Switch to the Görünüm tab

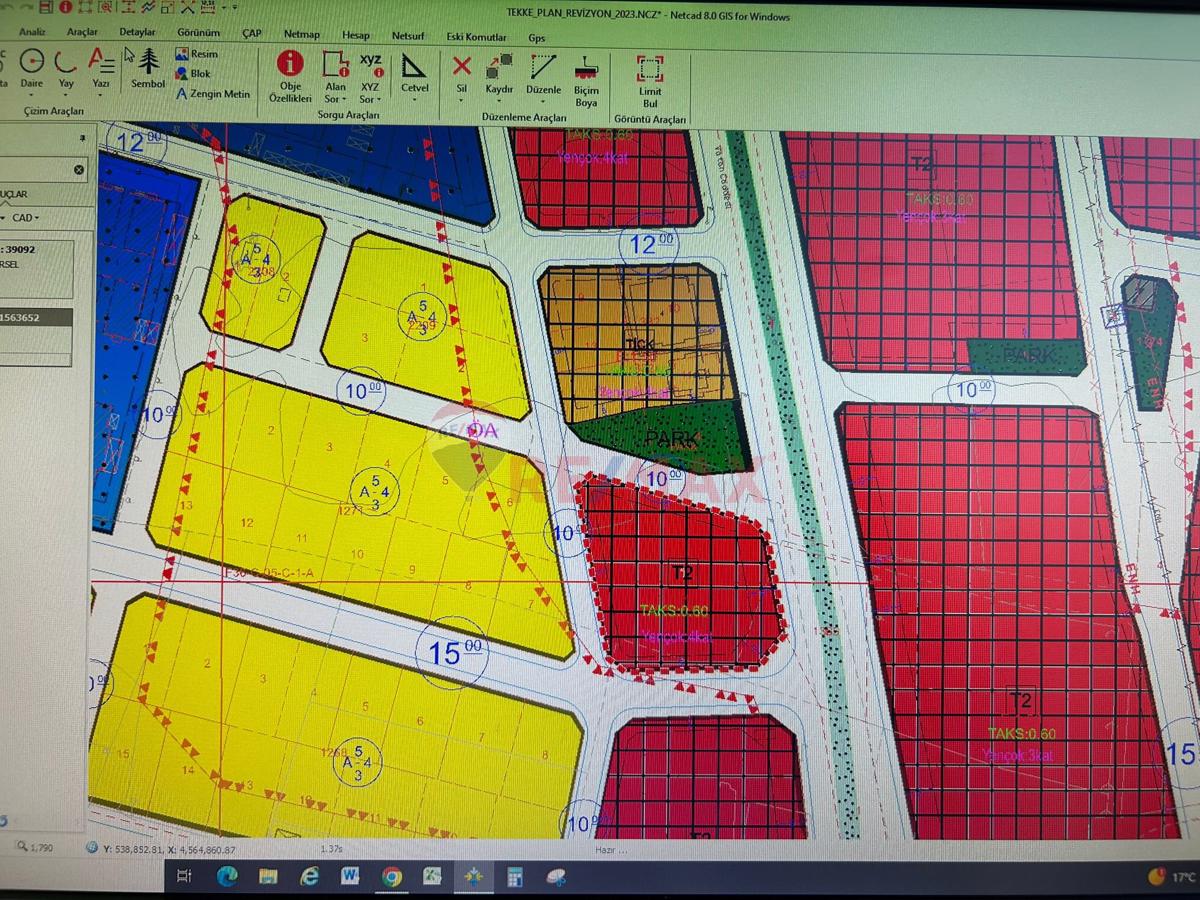tap(198, 32)
